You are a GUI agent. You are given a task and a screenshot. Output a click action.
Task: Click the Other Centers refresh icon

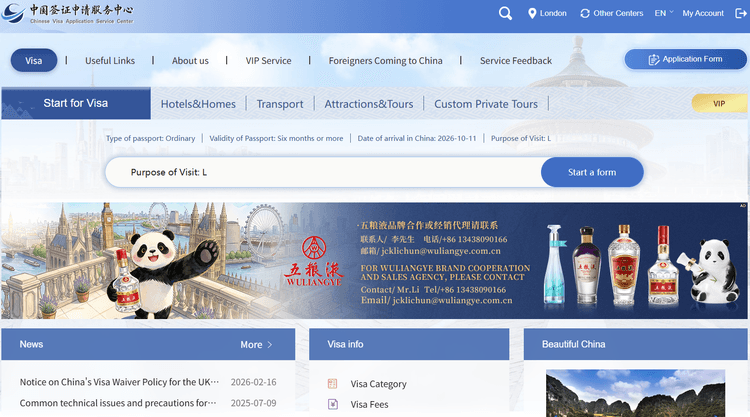[x=585, y=13]
